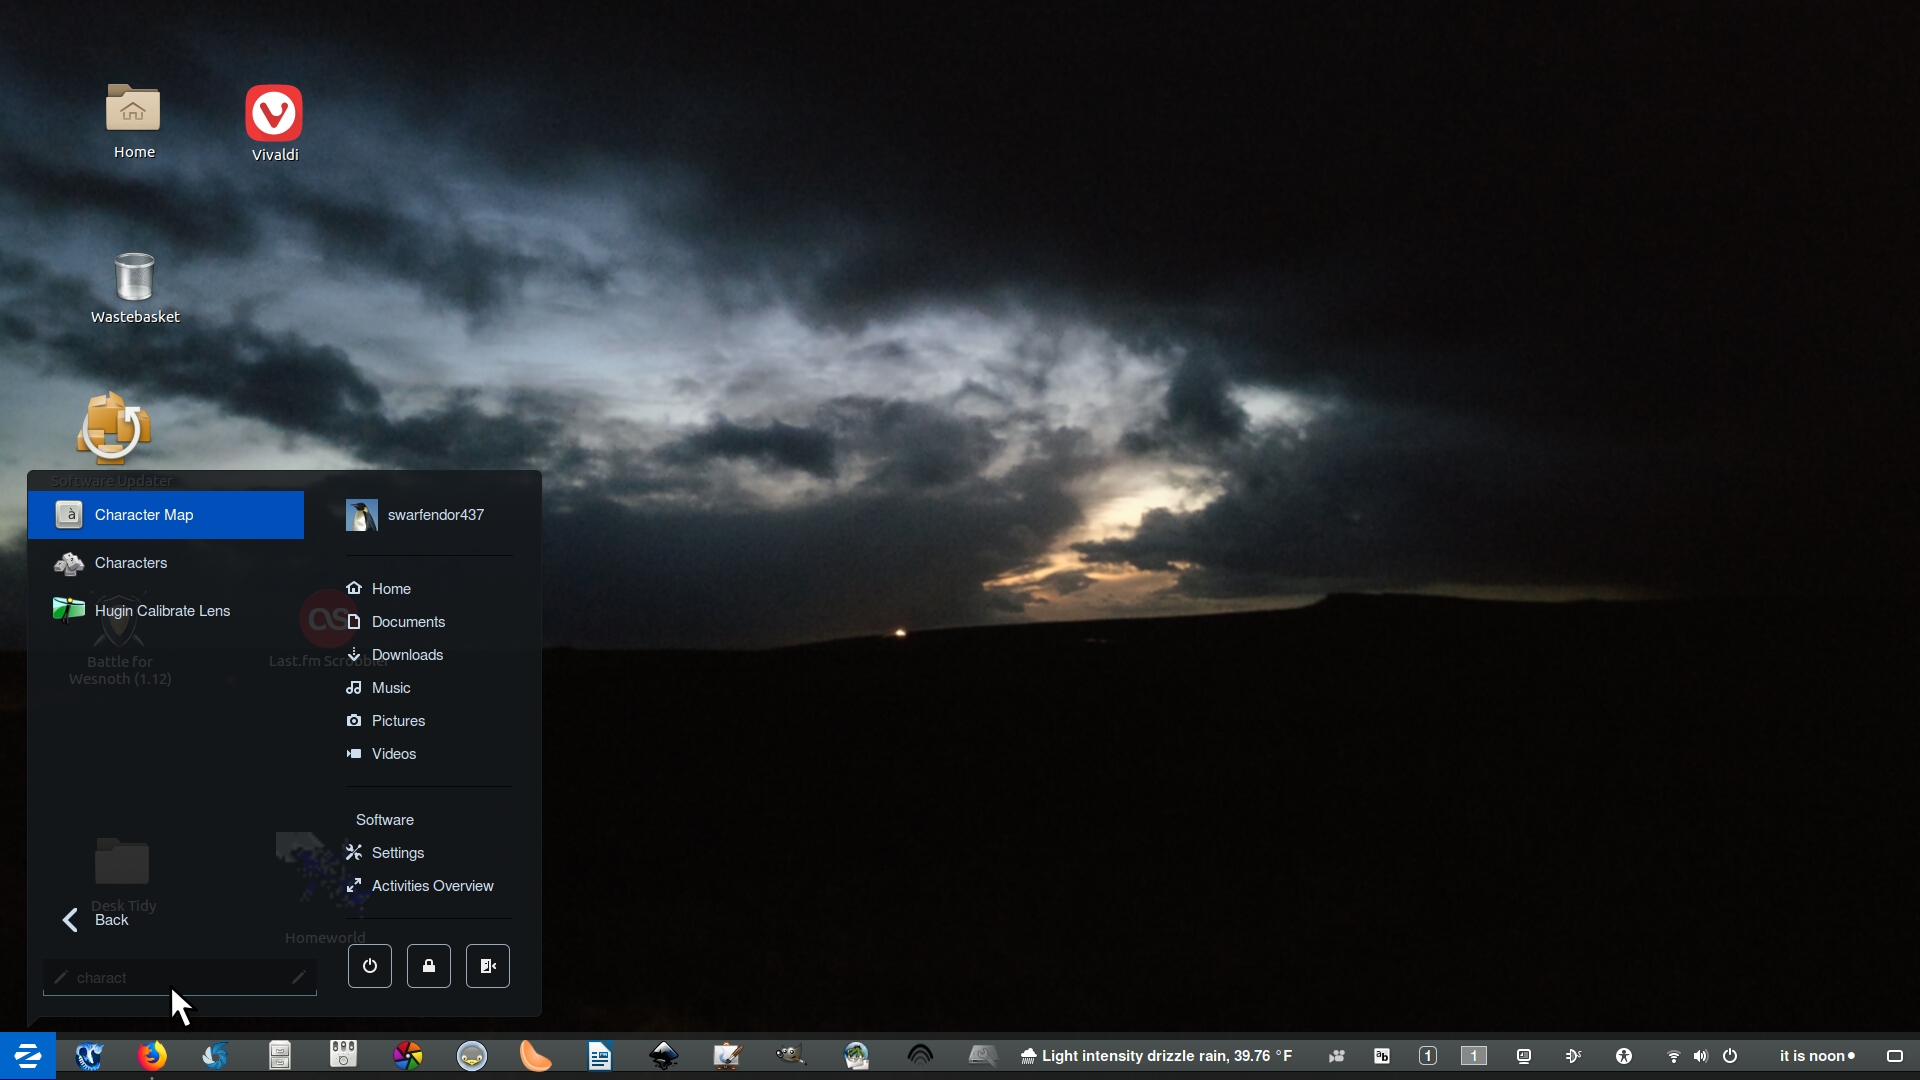Switch to the highlighted workspace 1 indicator

1474,1056
